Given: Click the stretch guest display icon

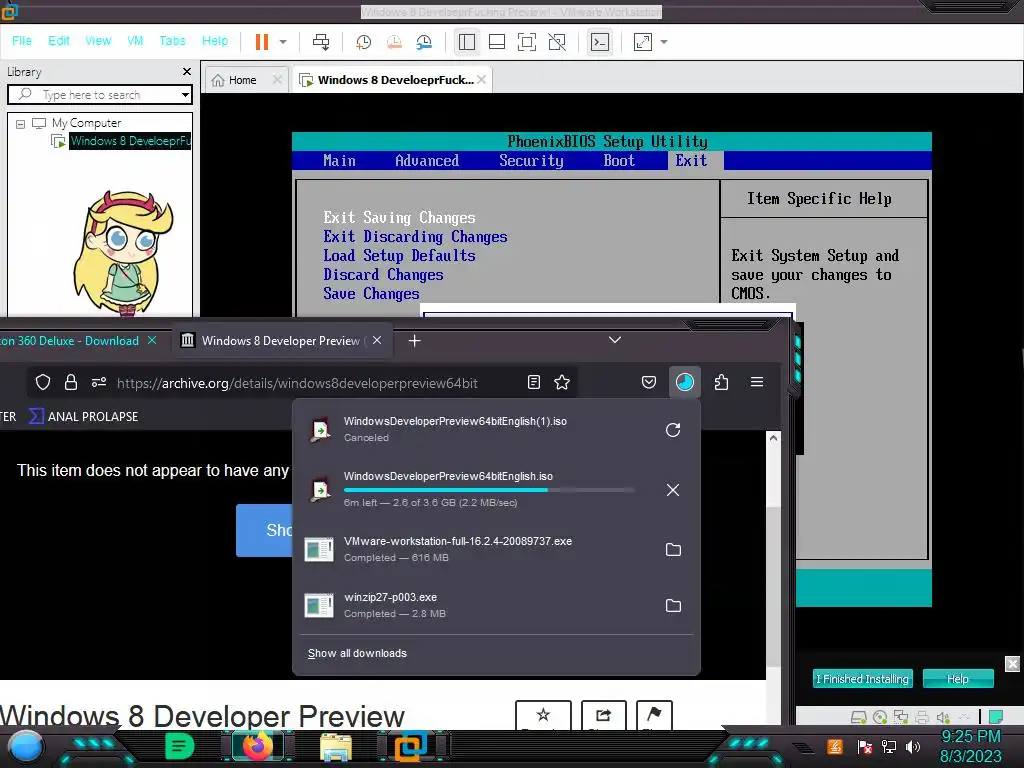Looking at the screenshot, I should coord(643,42).
